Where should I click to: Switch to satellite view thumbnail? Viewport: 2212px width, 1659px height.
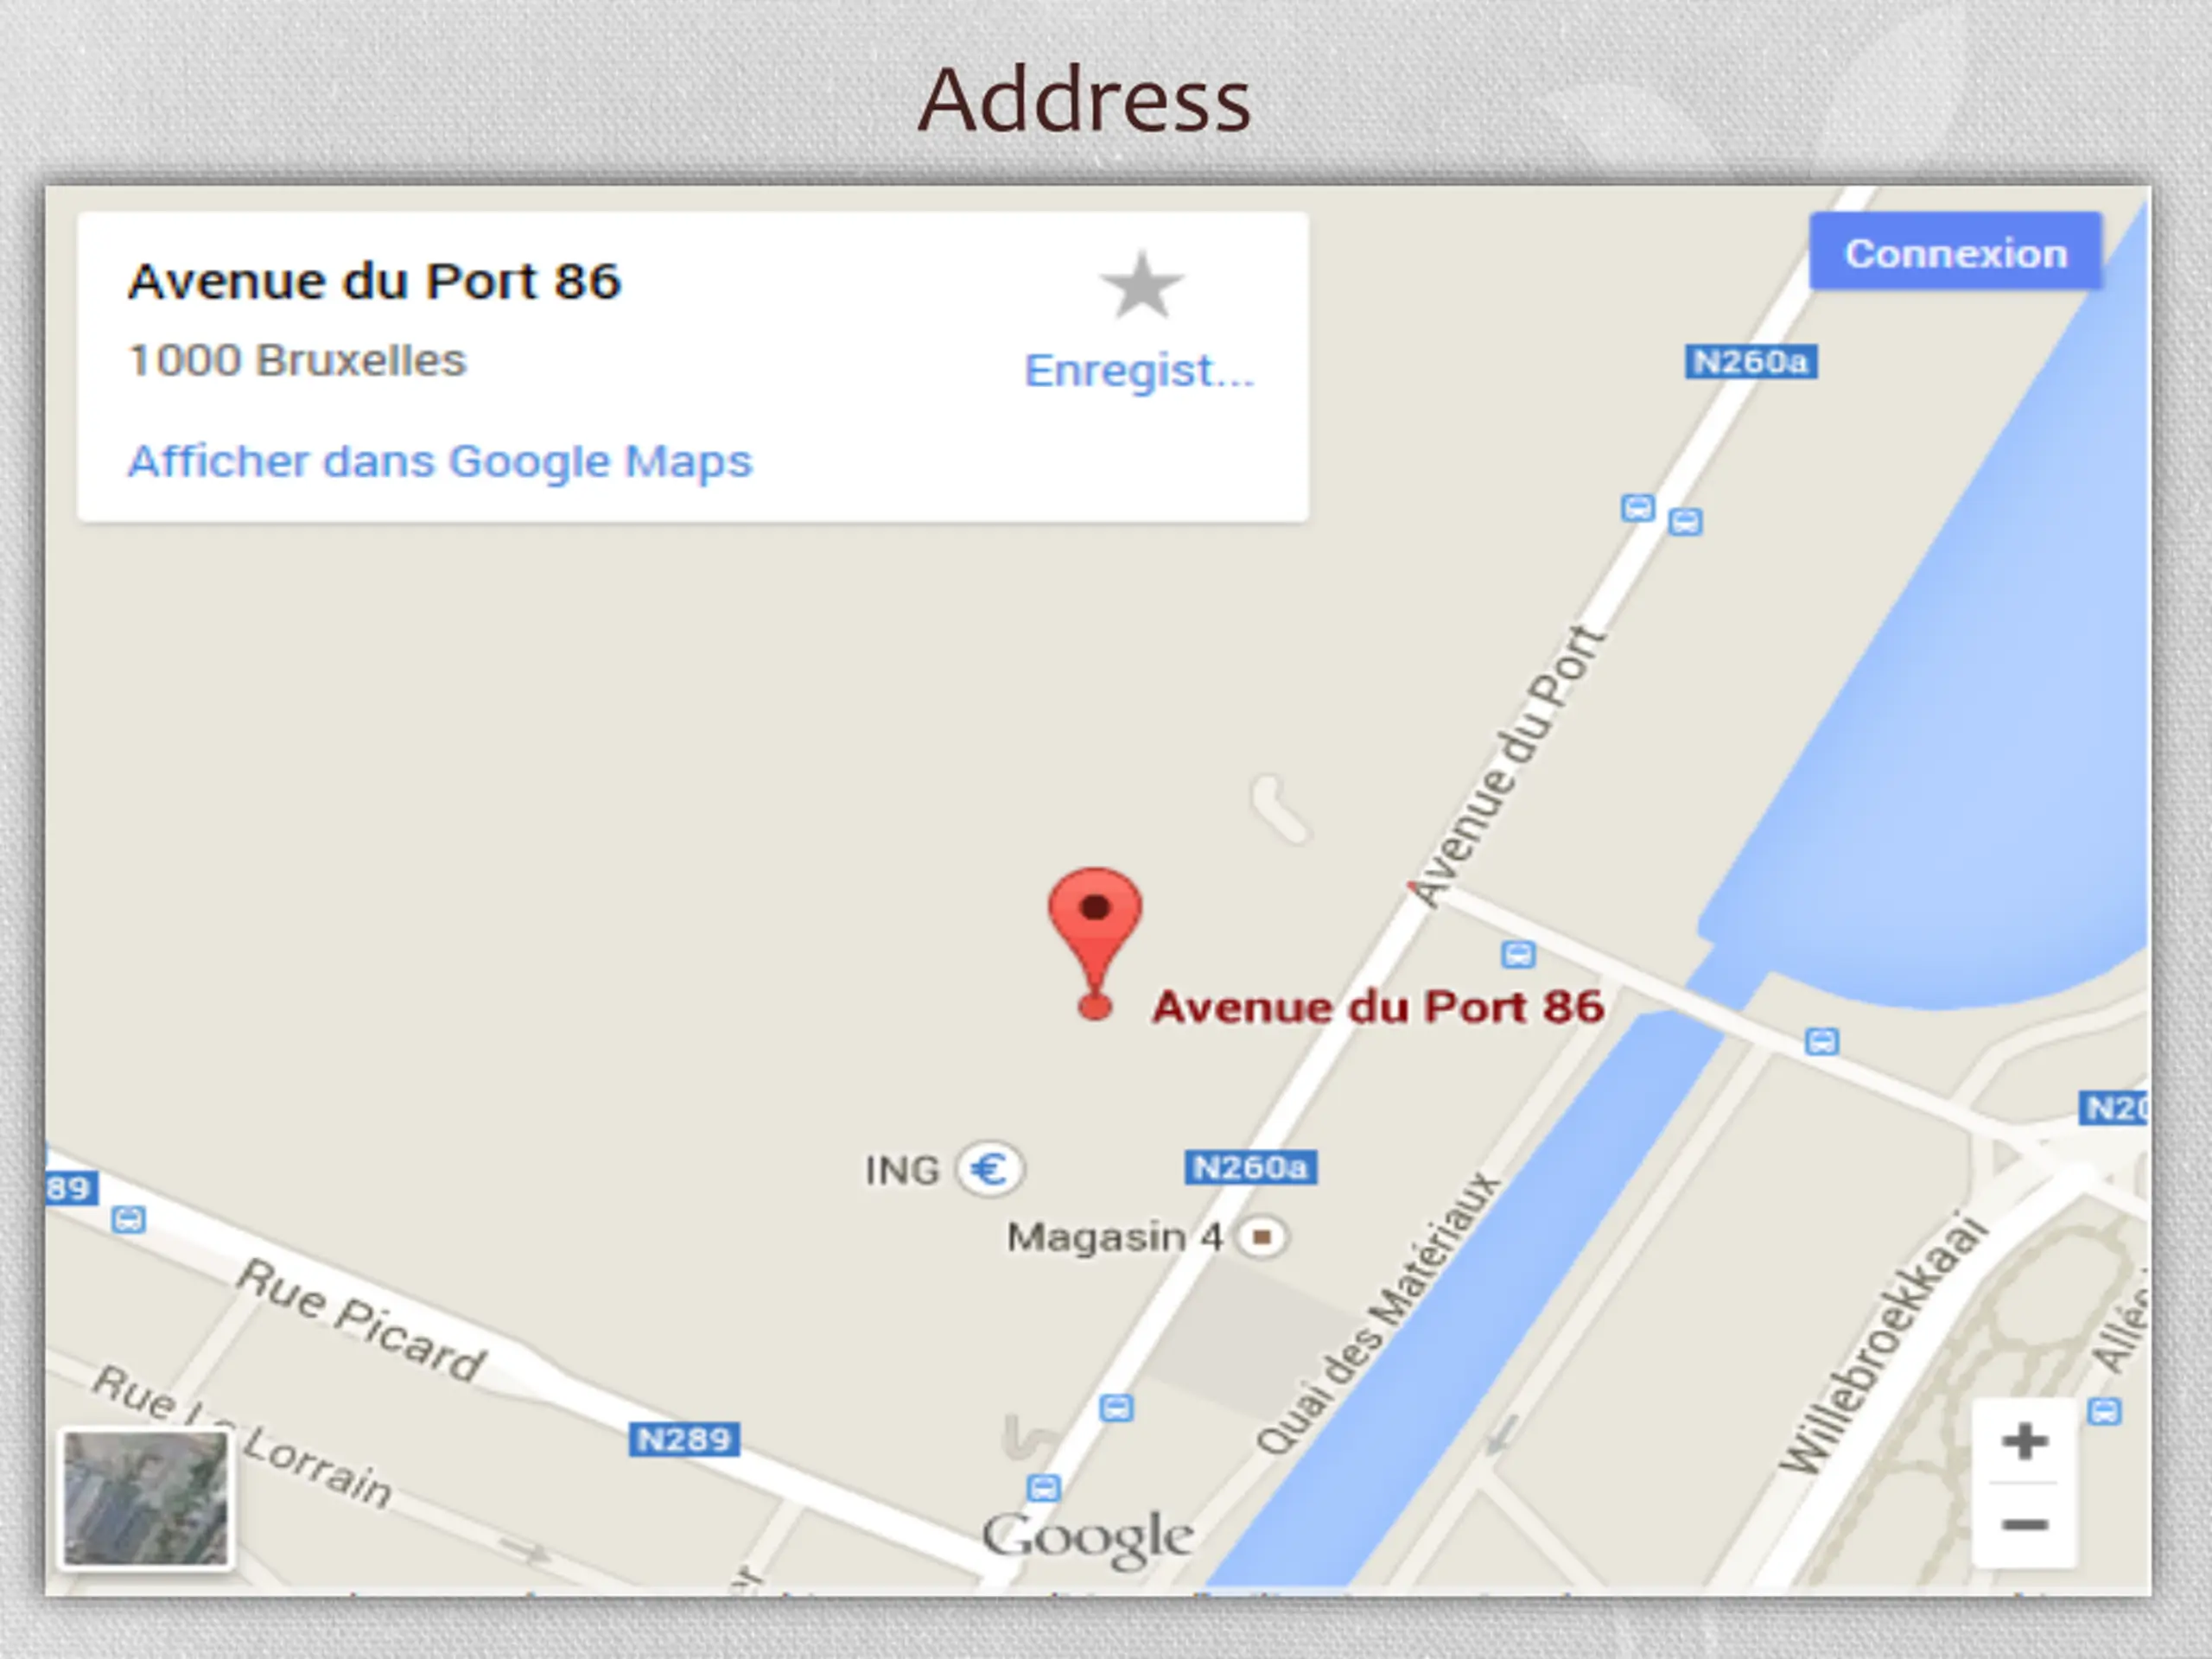146,1498
